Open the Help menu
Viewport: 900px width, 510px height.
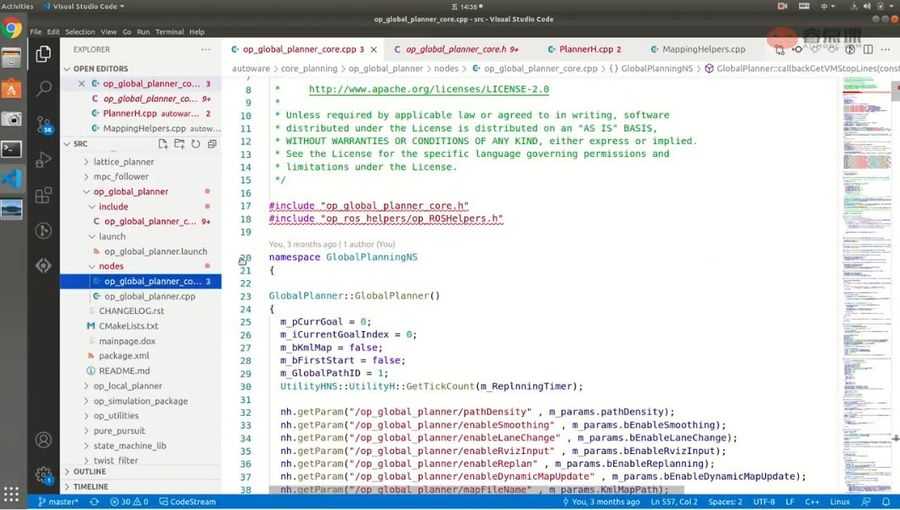(x=197, y=32)
